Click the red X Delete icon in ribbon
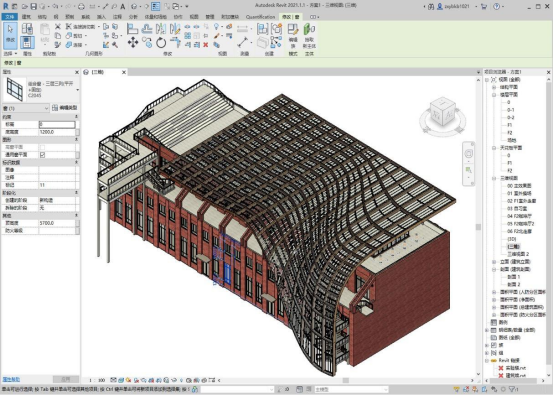The image size is (554, 395). point(206,45)
